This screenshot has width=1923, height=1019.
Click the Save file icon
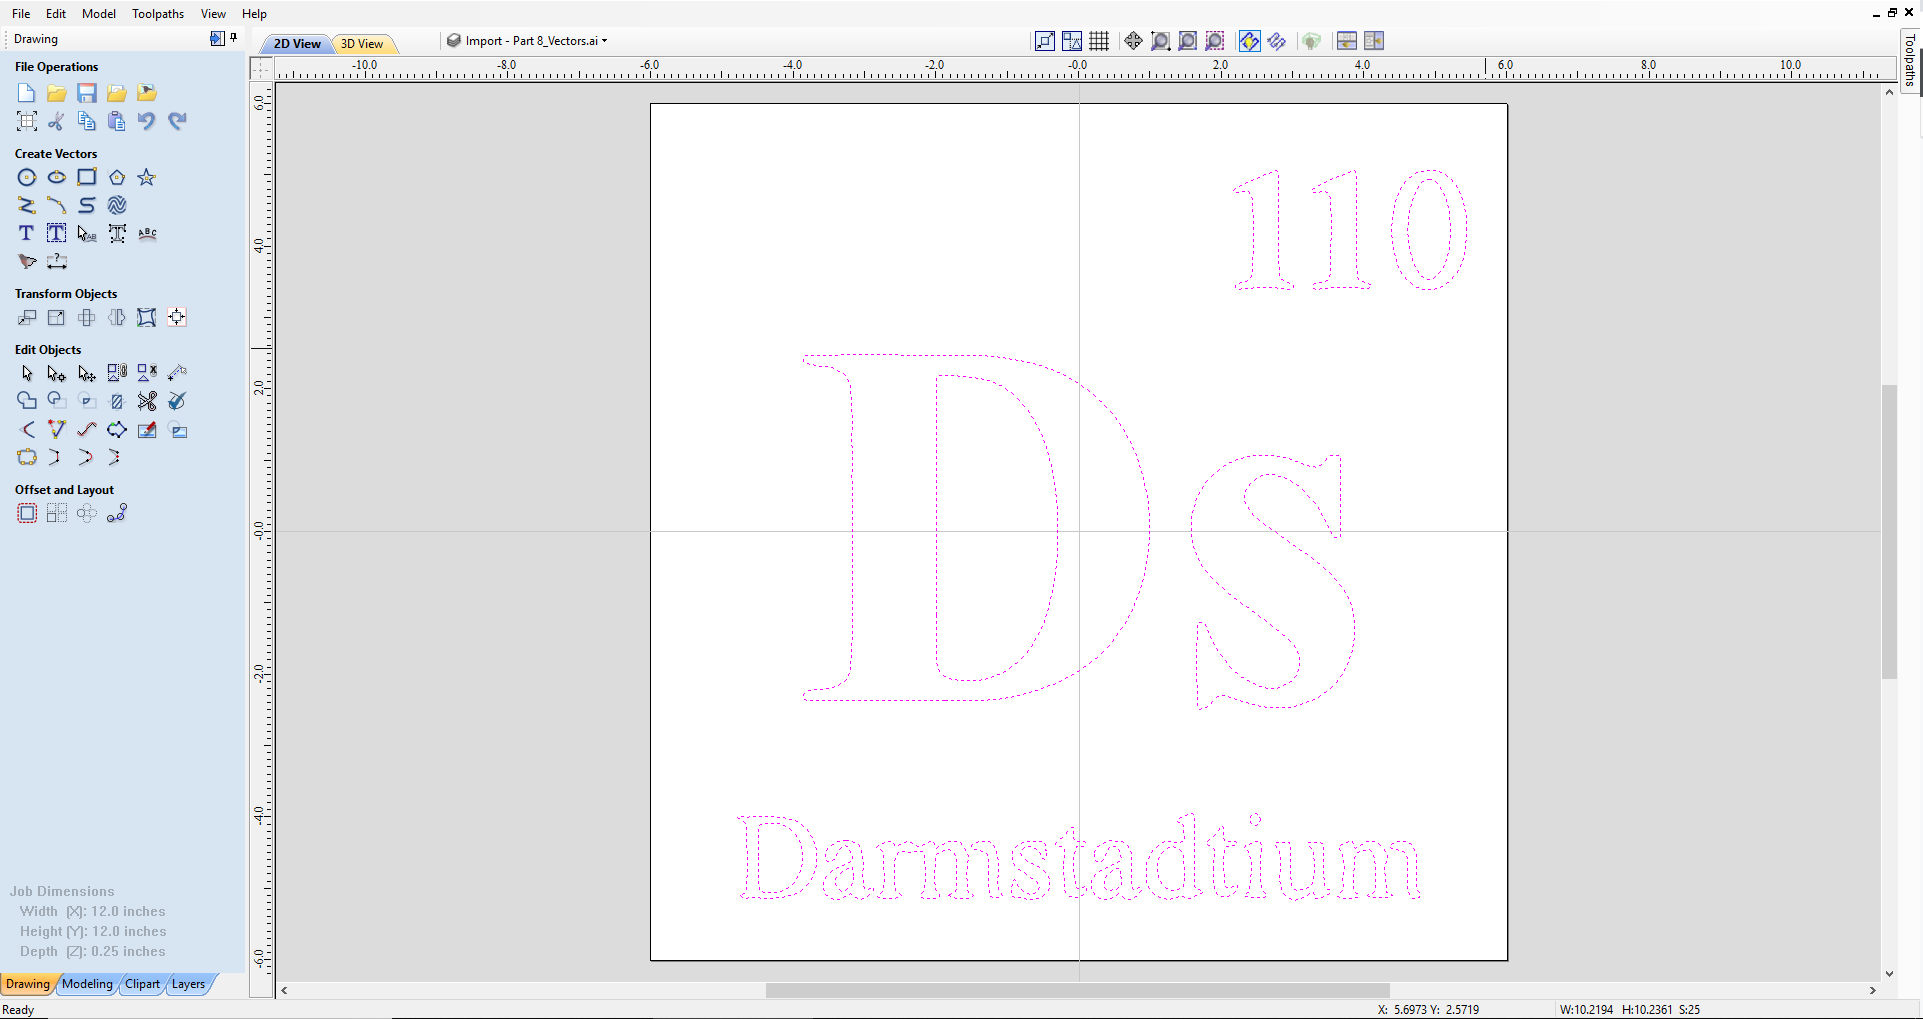click(87, 93)
